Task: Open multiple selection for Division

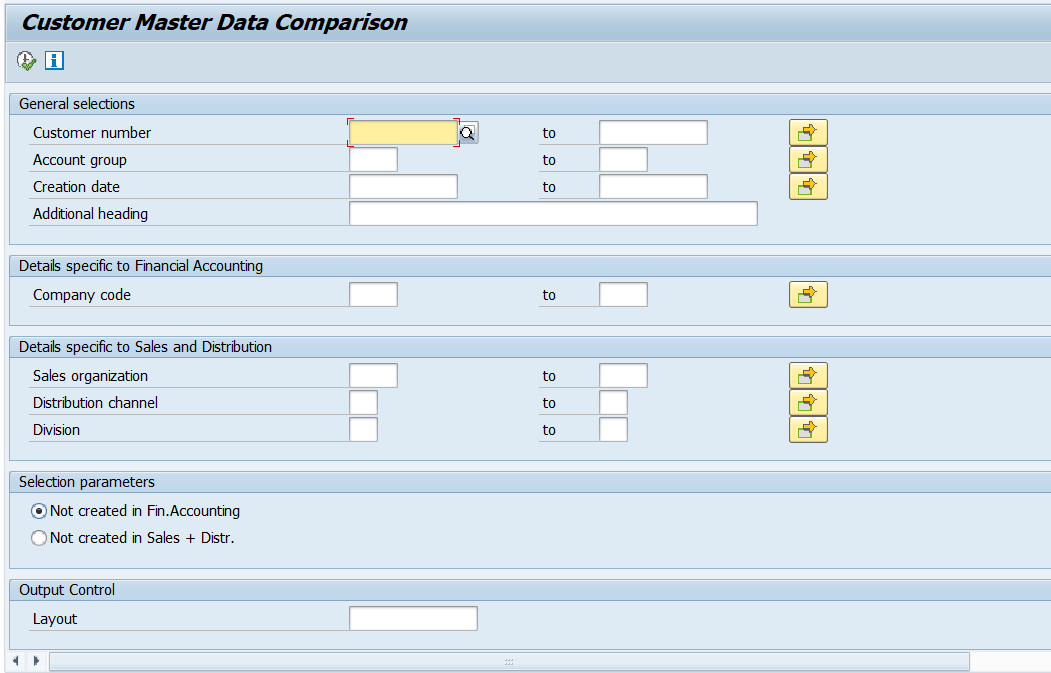Action: (808, 429)
